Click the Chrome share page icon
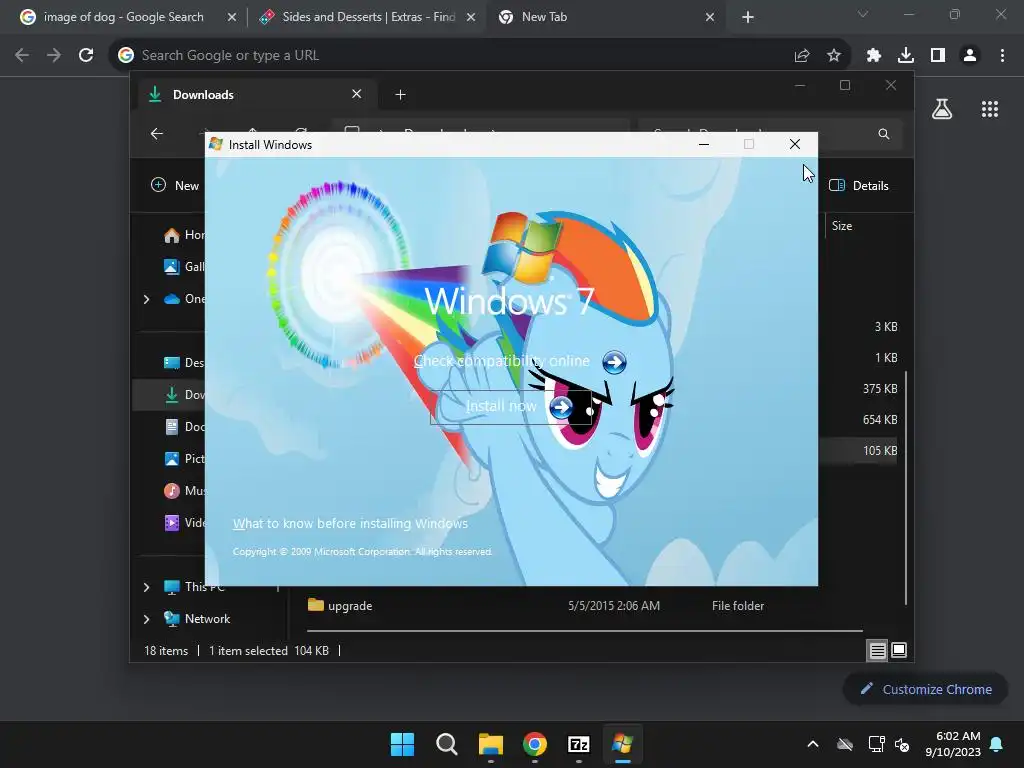Image resolution: width=1024 pixels, height=768 pixels. point(802,56)
